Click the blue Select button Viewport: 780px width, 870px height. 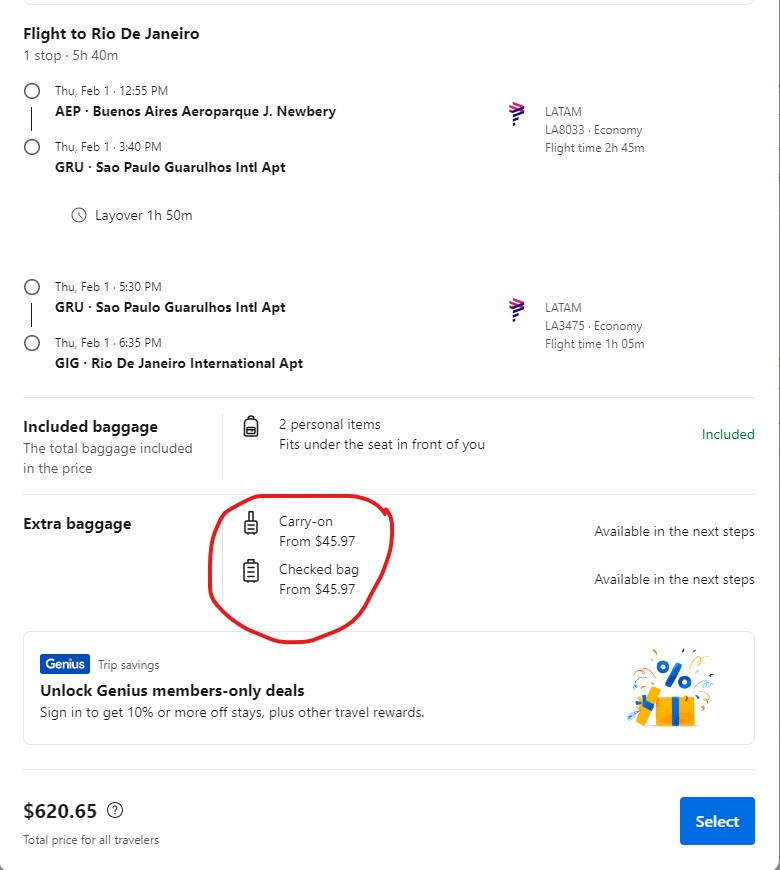click(716, 821)
